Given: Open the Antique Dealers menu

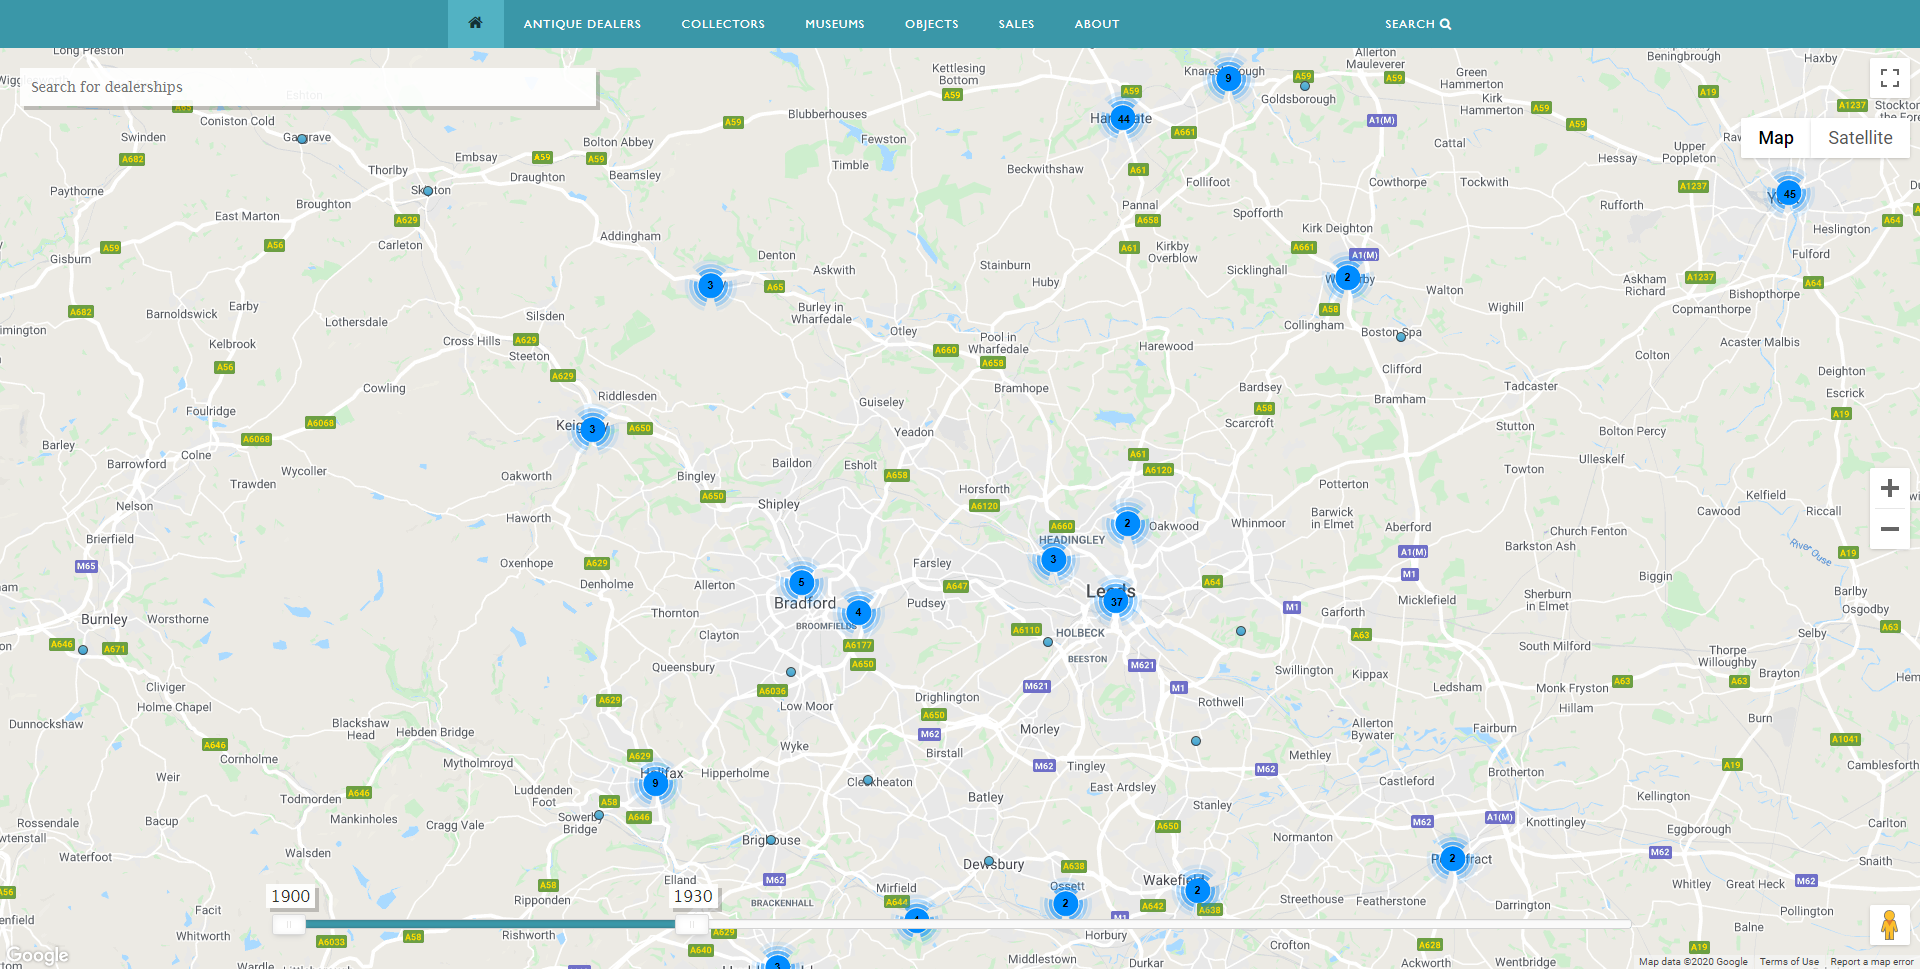Looking at the screenshot, I should [582, 24].
